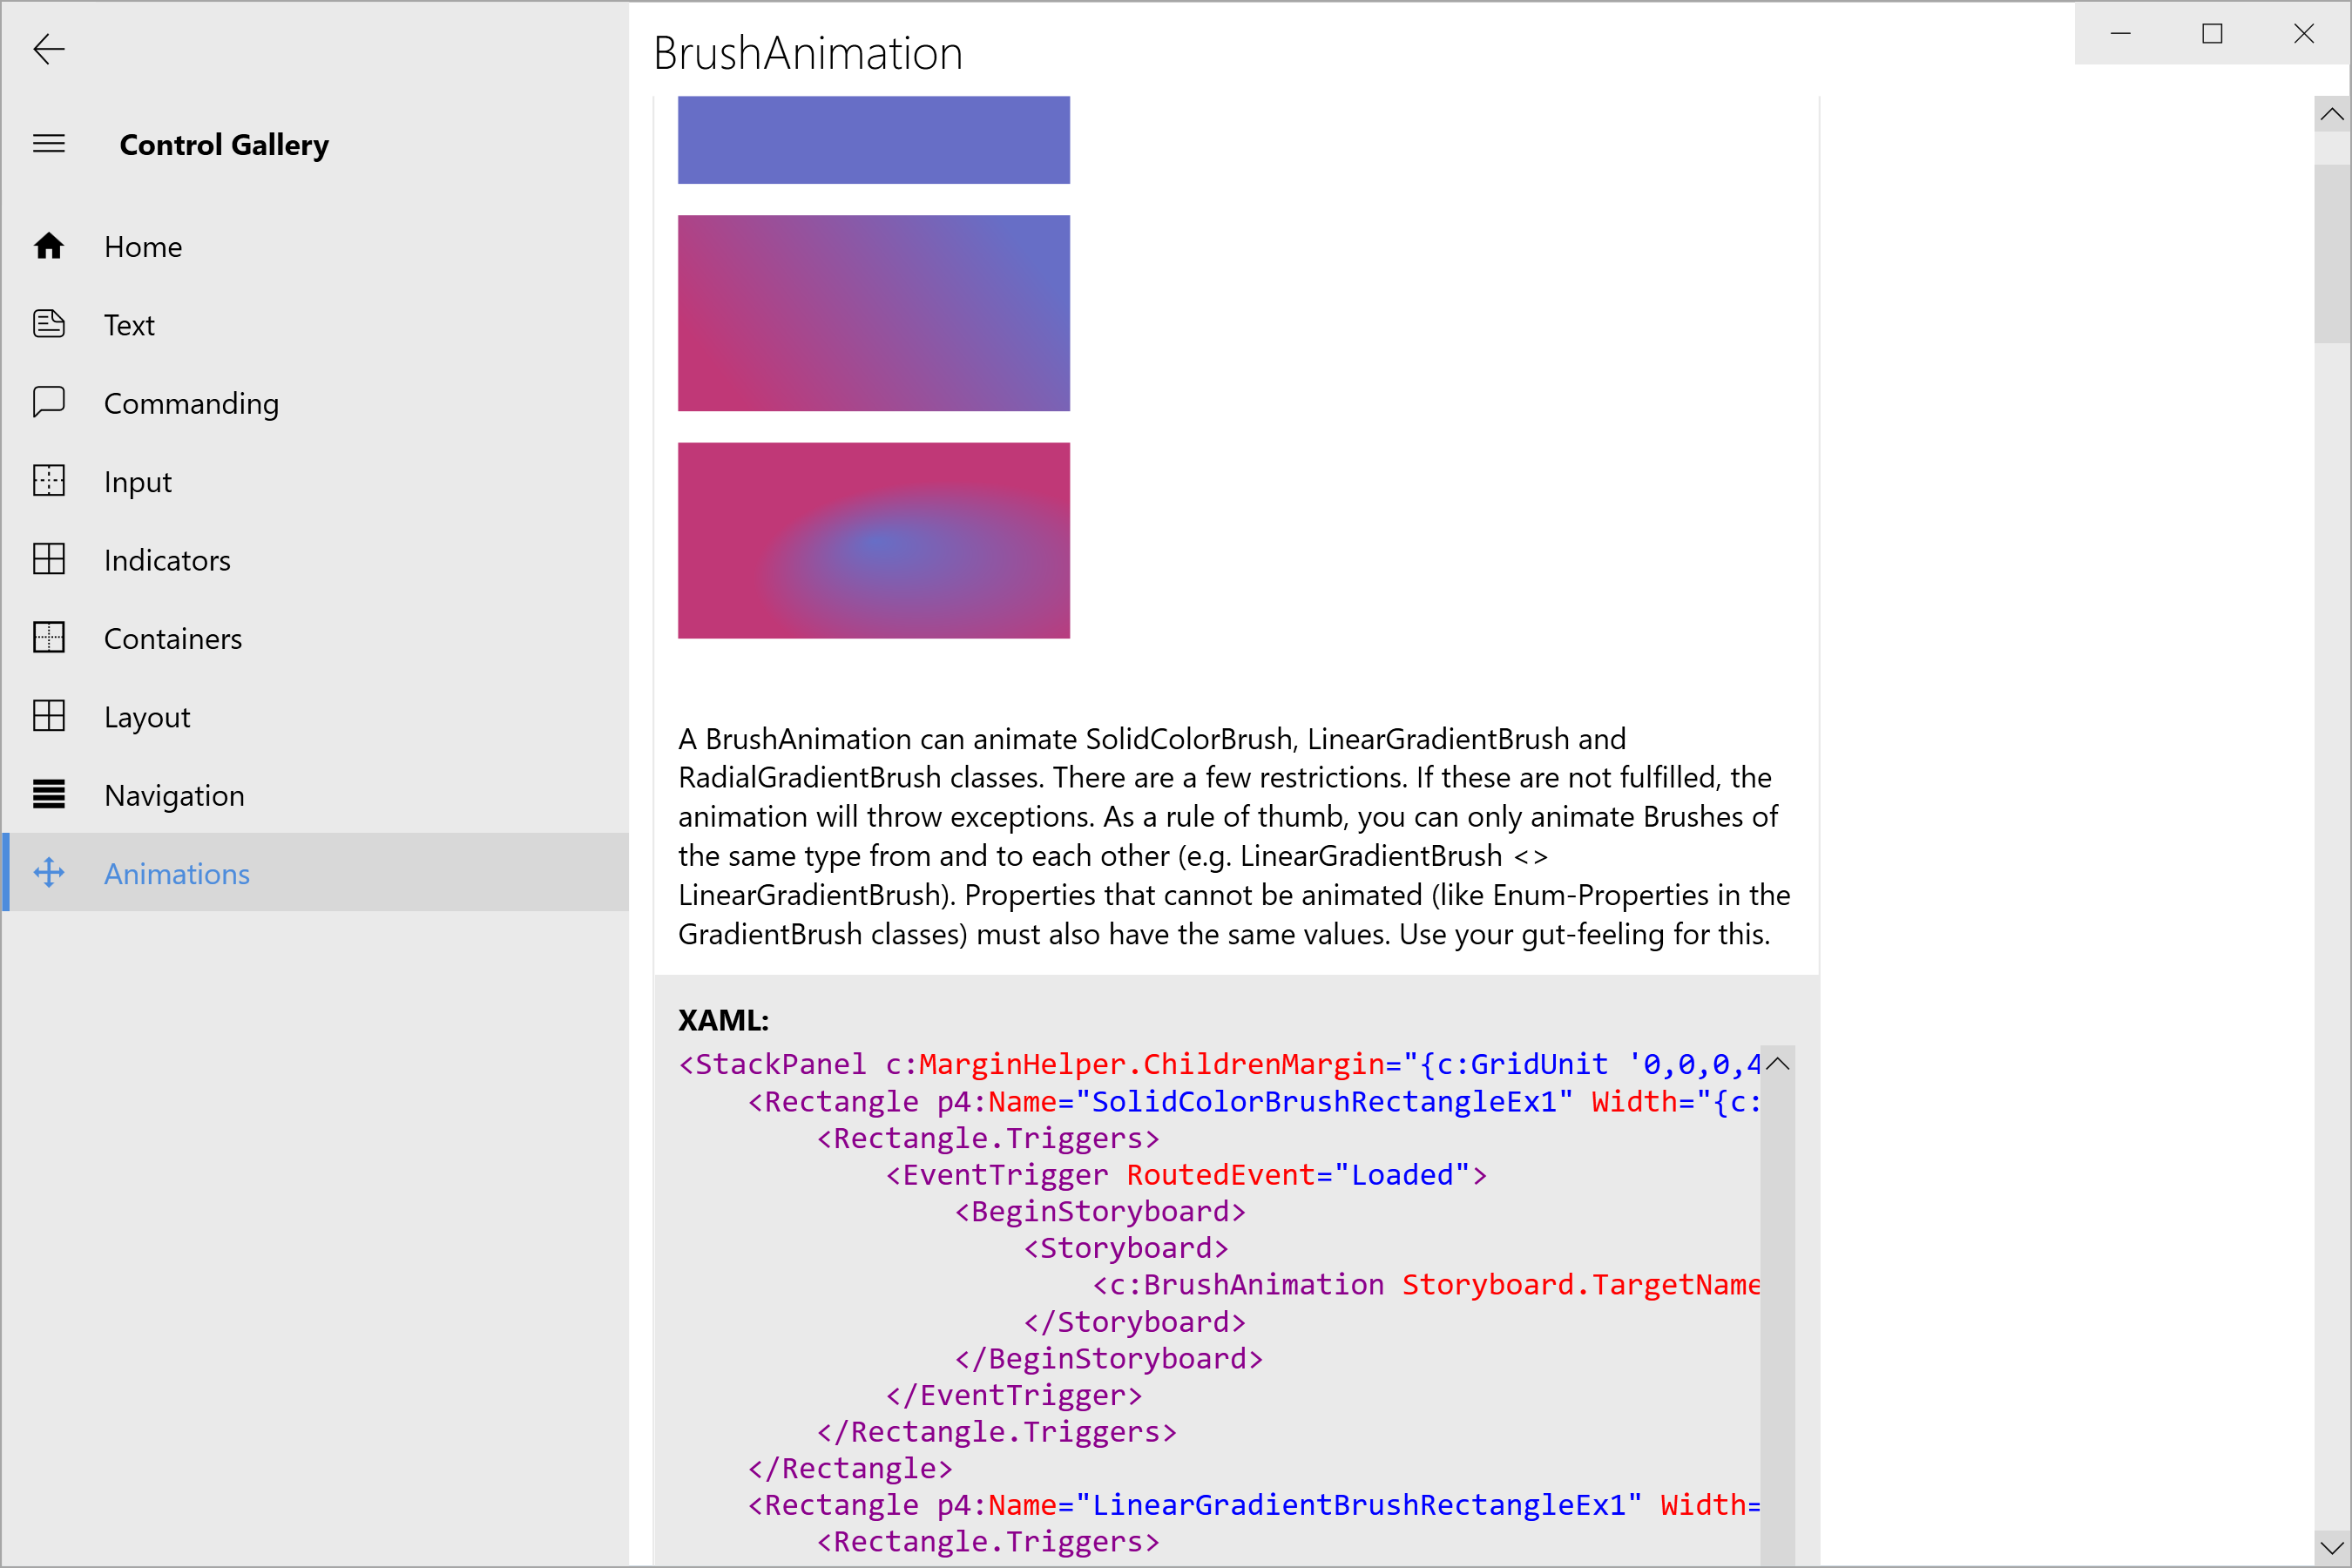Maximize the application window
2352x1568 pixels.
2212,34
